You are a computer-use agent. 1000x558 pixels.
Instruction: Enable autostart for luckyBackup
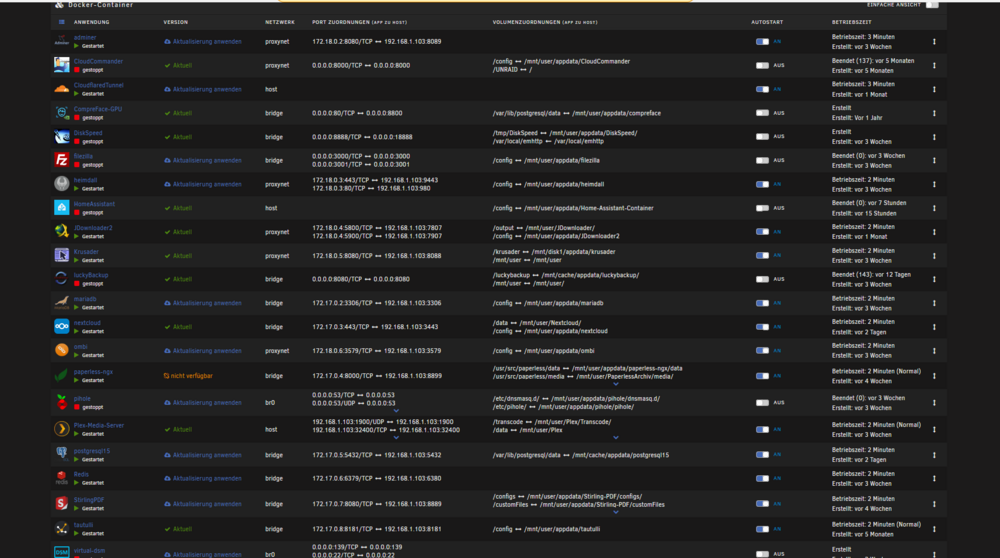(762, 279)
